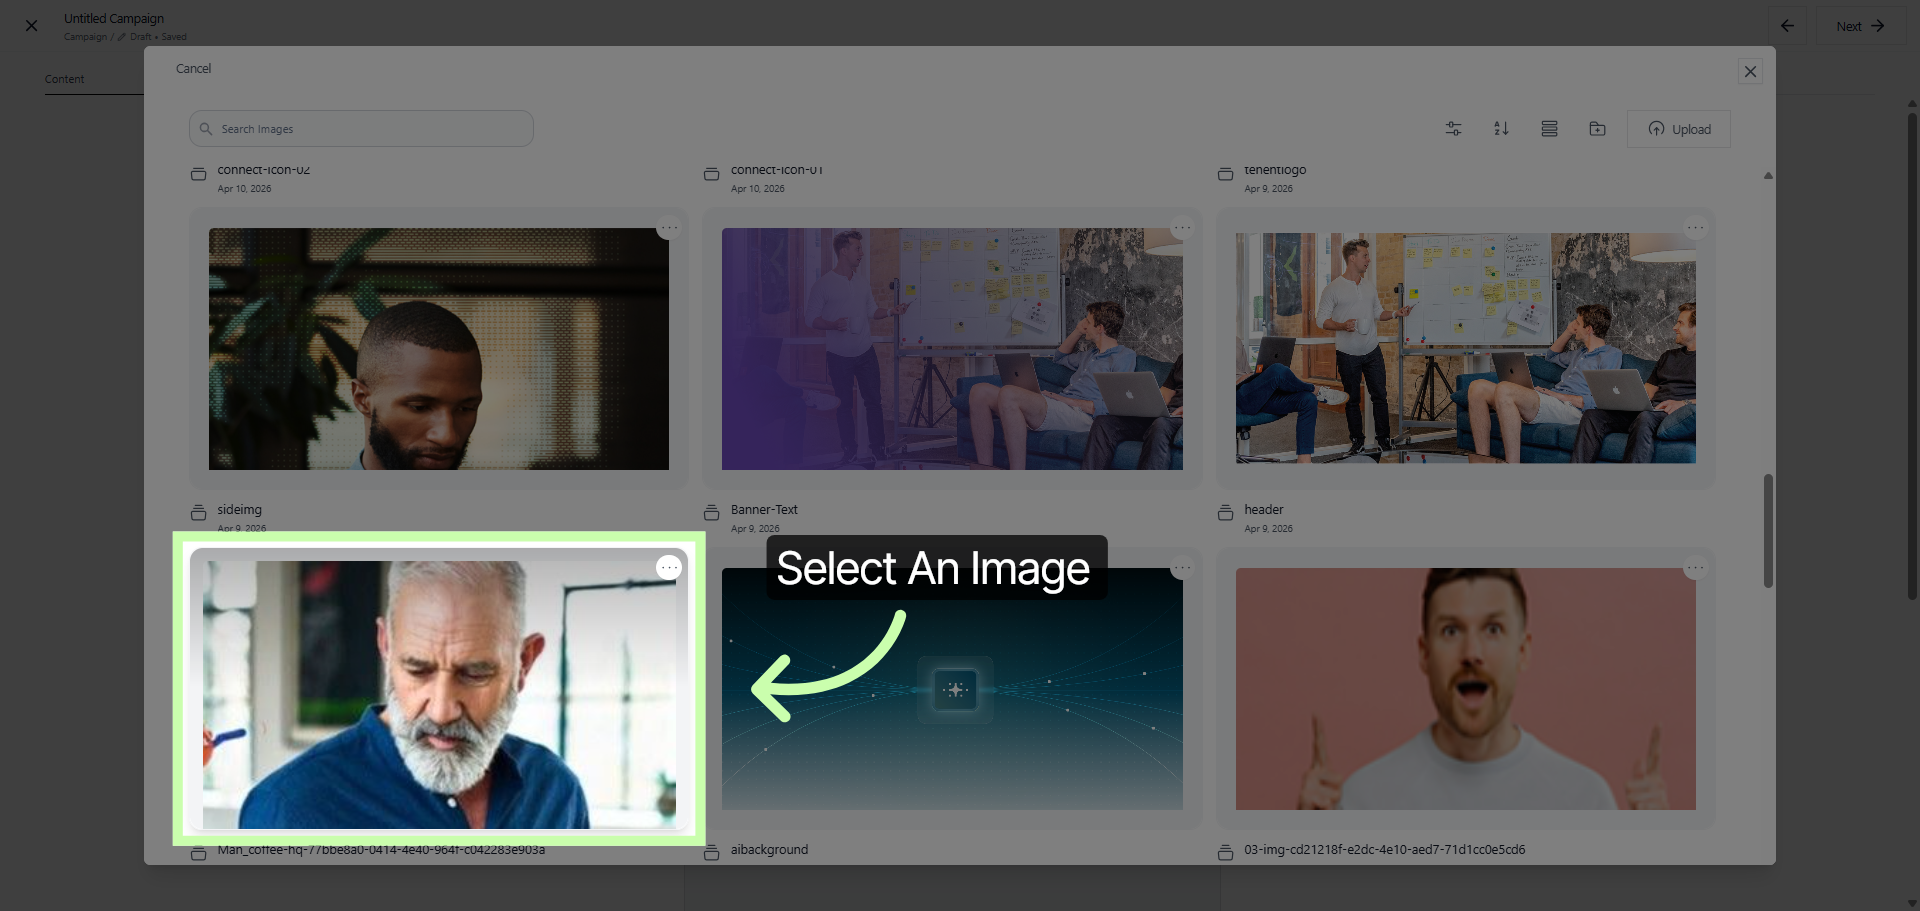Click the magnifier icon in search field

click(206, 129)
